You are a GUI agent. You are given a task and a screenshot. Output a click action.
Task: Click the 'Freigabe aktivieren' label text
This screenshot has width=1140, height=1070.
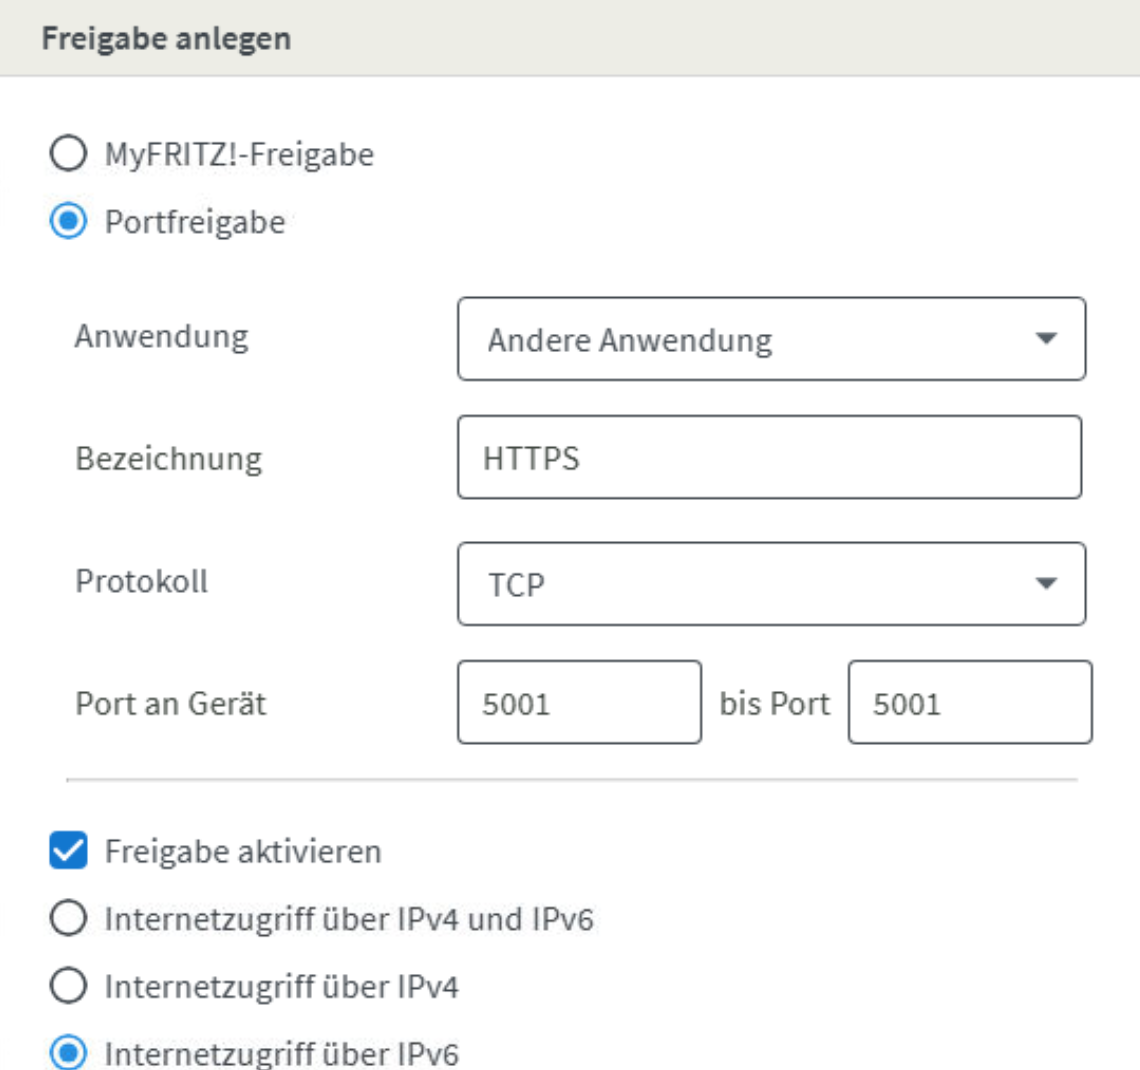(243, 851)
